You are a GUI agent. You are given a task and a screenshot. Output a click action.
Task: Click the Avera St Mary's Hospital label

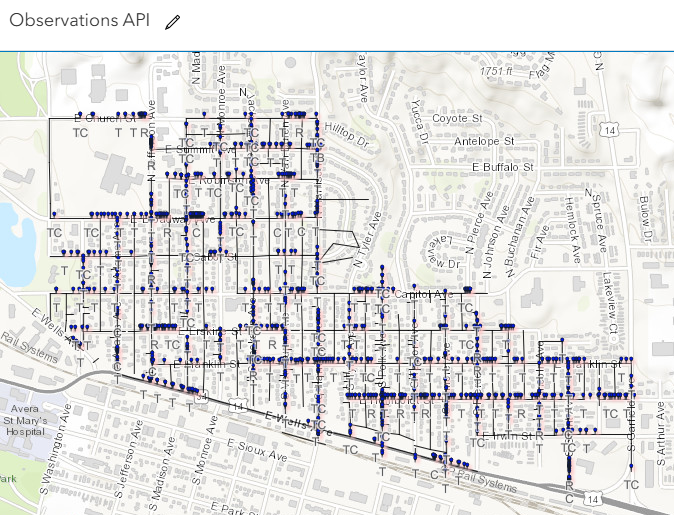point(25,420)
